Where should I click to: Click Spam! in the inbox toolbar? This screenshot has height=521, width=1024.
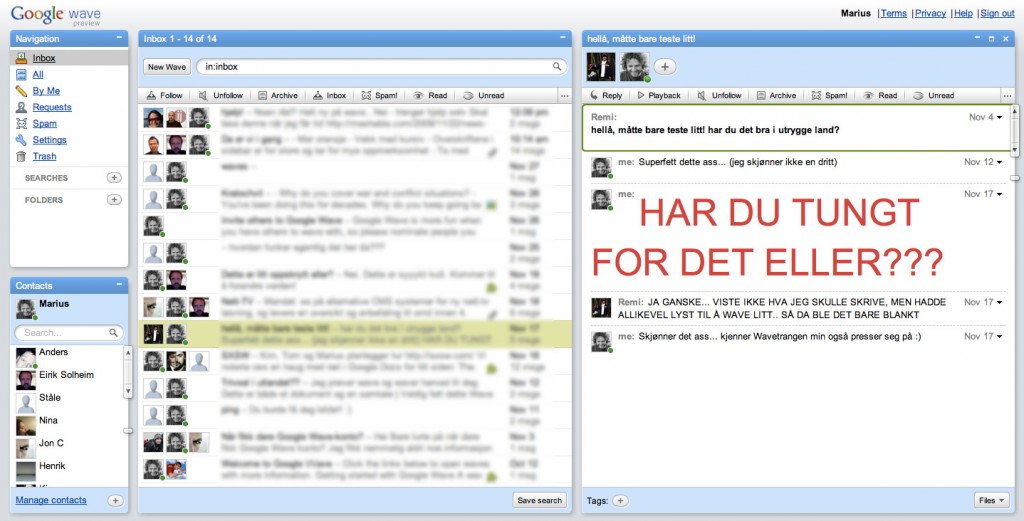tap(379, 95)
